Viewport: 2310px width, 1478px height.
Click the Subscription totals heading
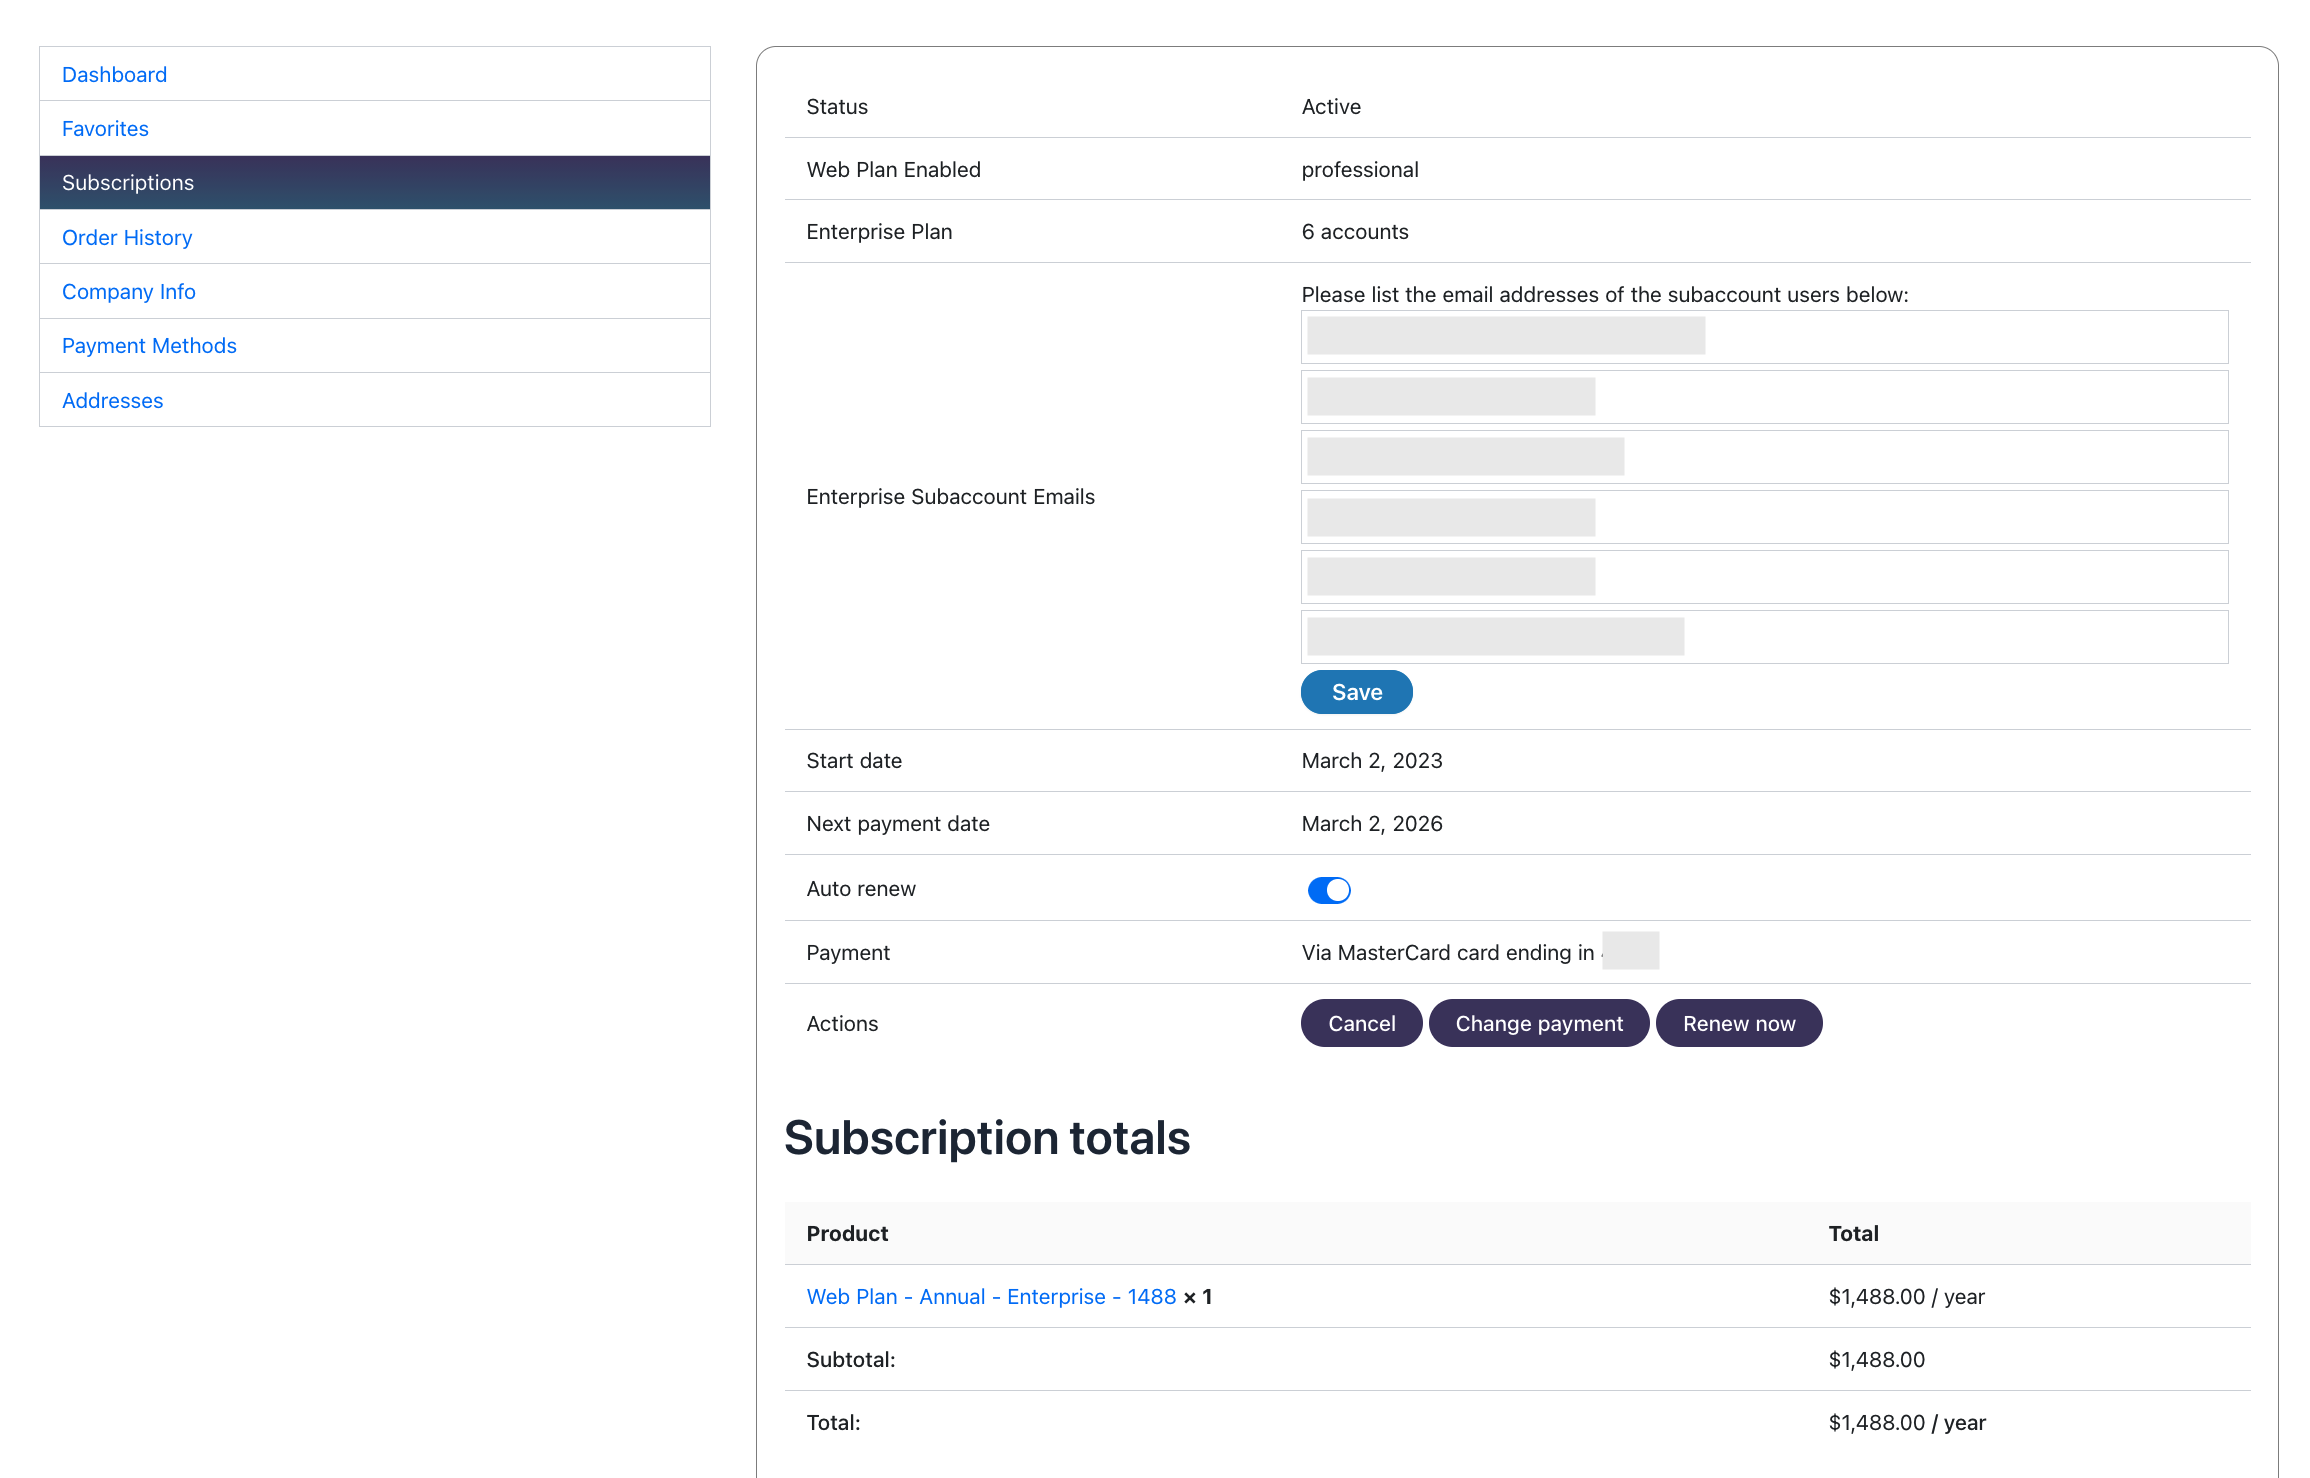coord(987,1138)
